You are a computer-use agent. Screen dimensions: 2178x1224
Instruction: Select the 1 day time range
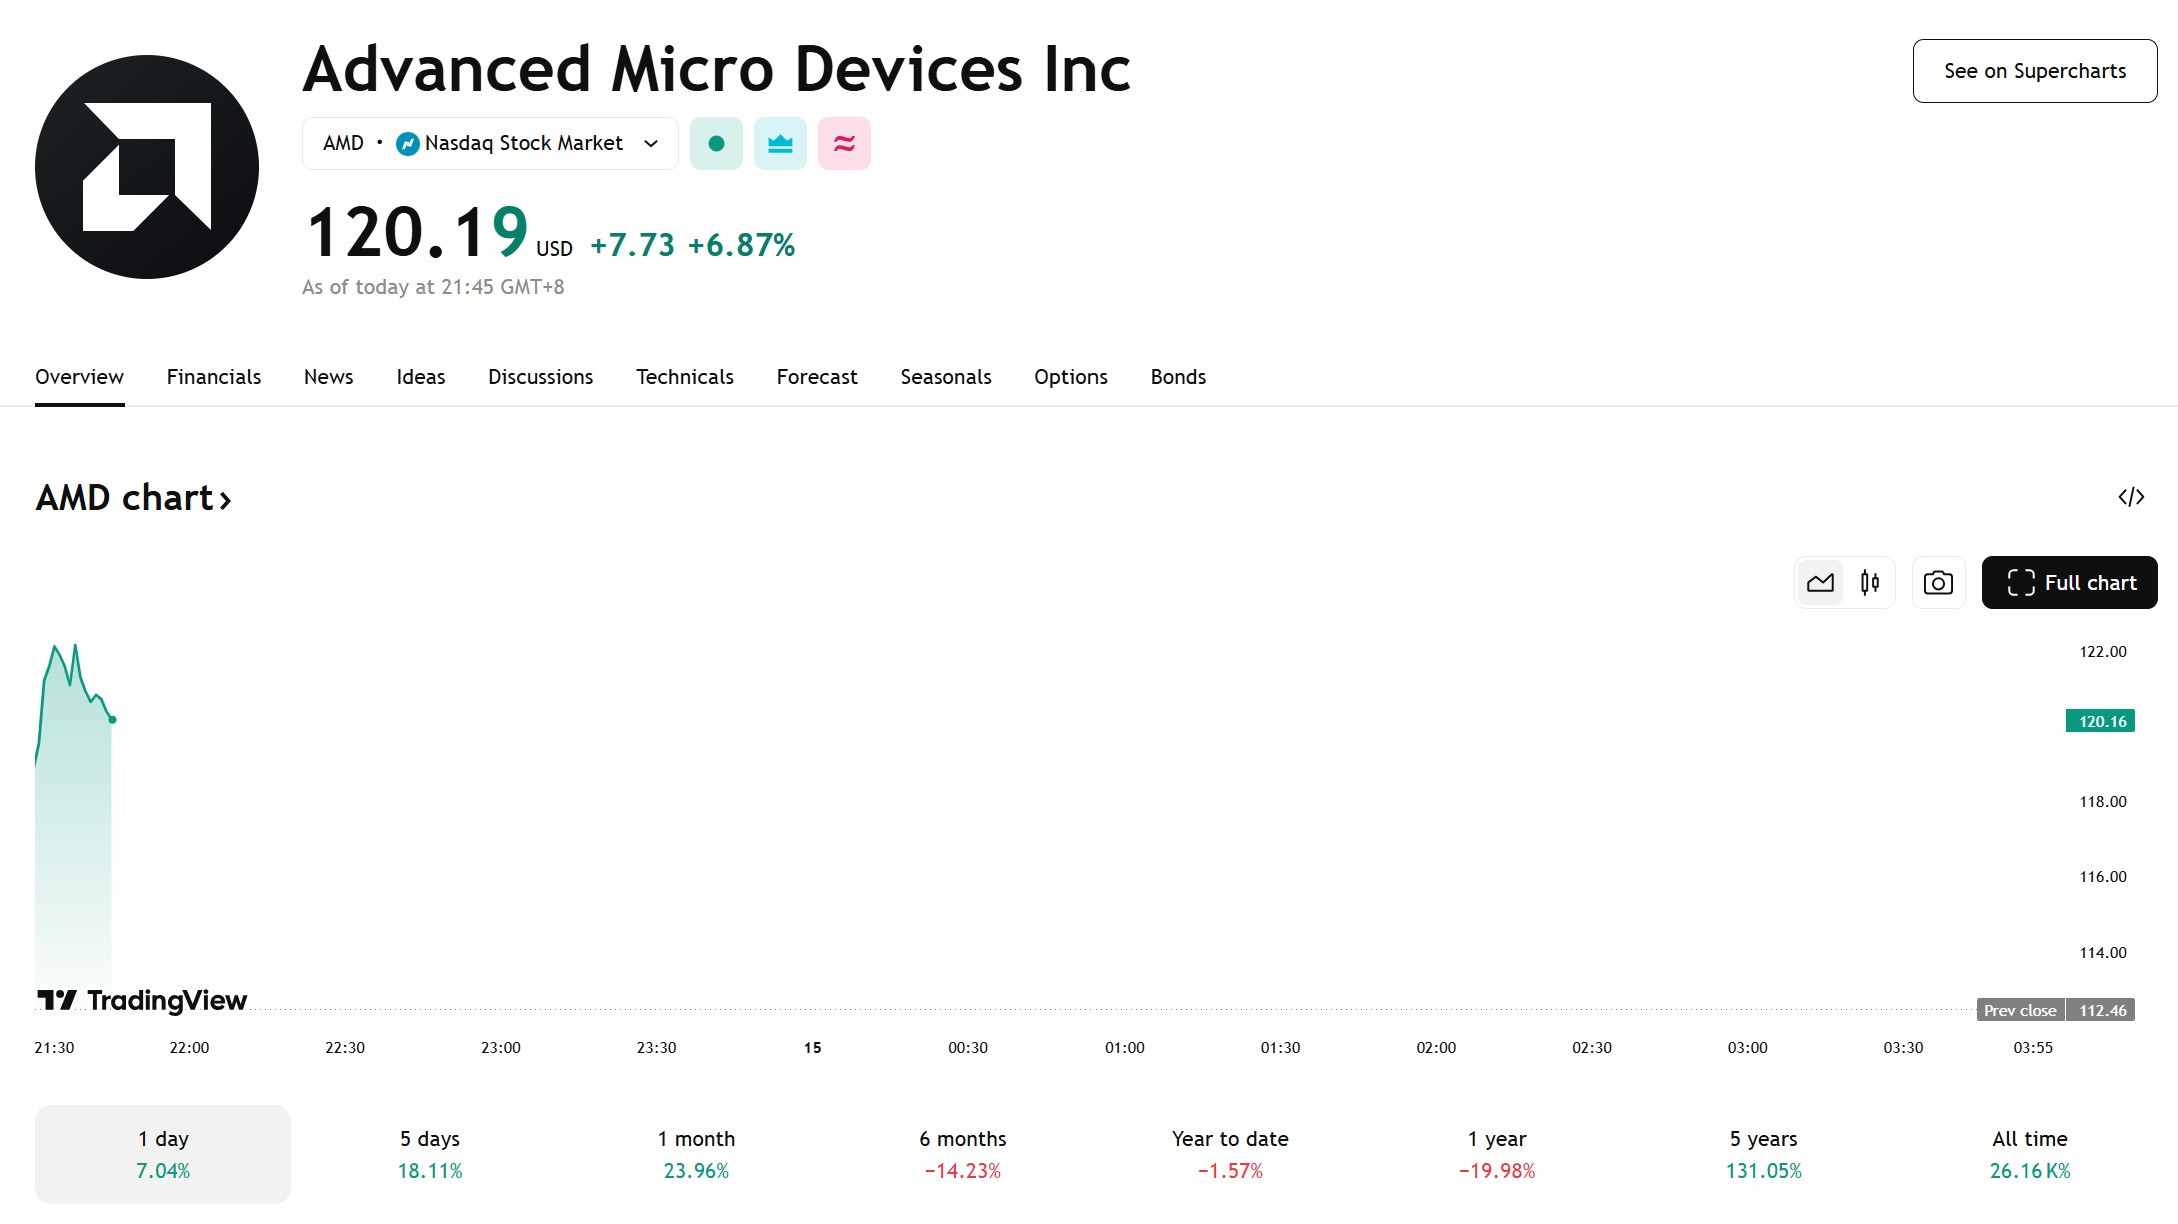163,1154
